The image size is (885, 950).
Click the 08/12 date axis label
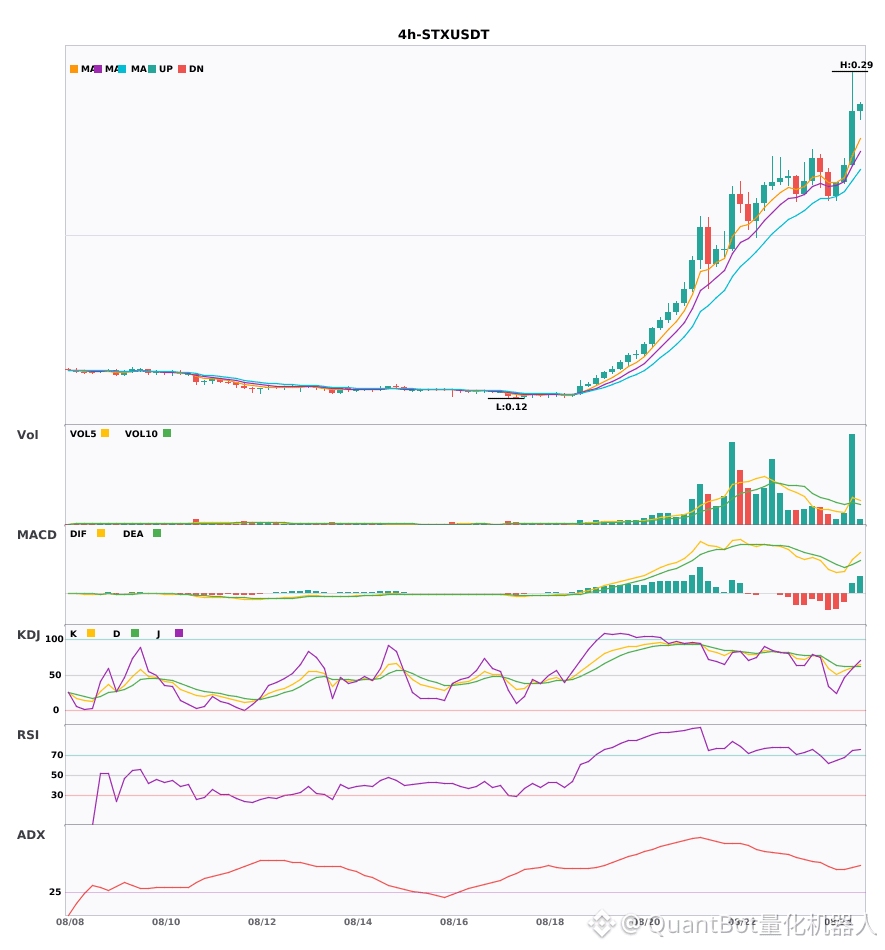(x=262, y=922)
